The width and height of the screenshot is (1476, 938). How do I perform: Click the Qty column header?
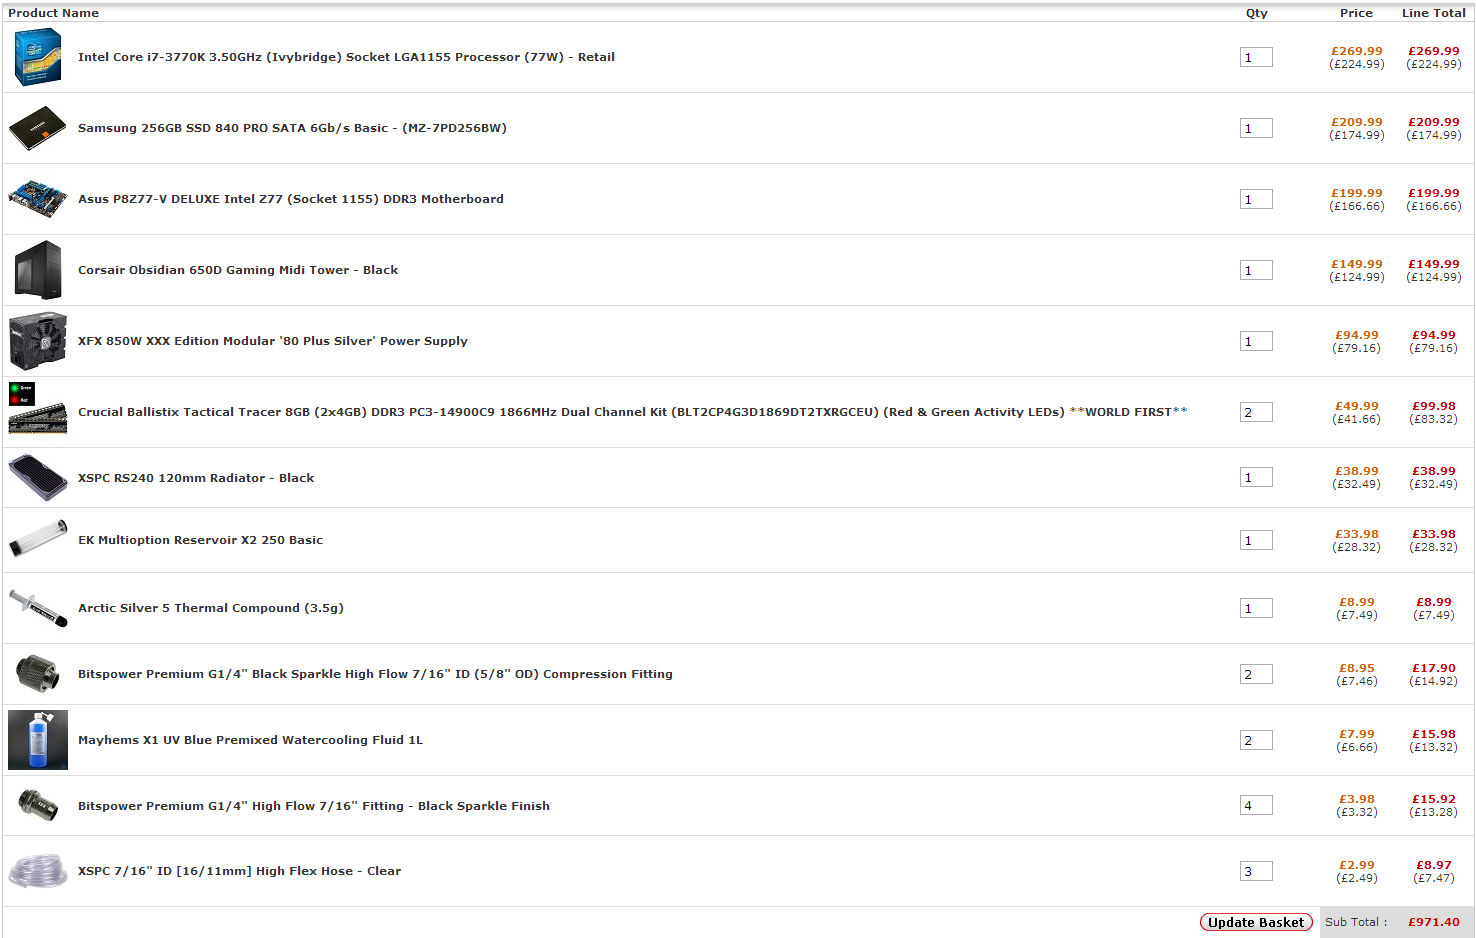[1257, 13]
